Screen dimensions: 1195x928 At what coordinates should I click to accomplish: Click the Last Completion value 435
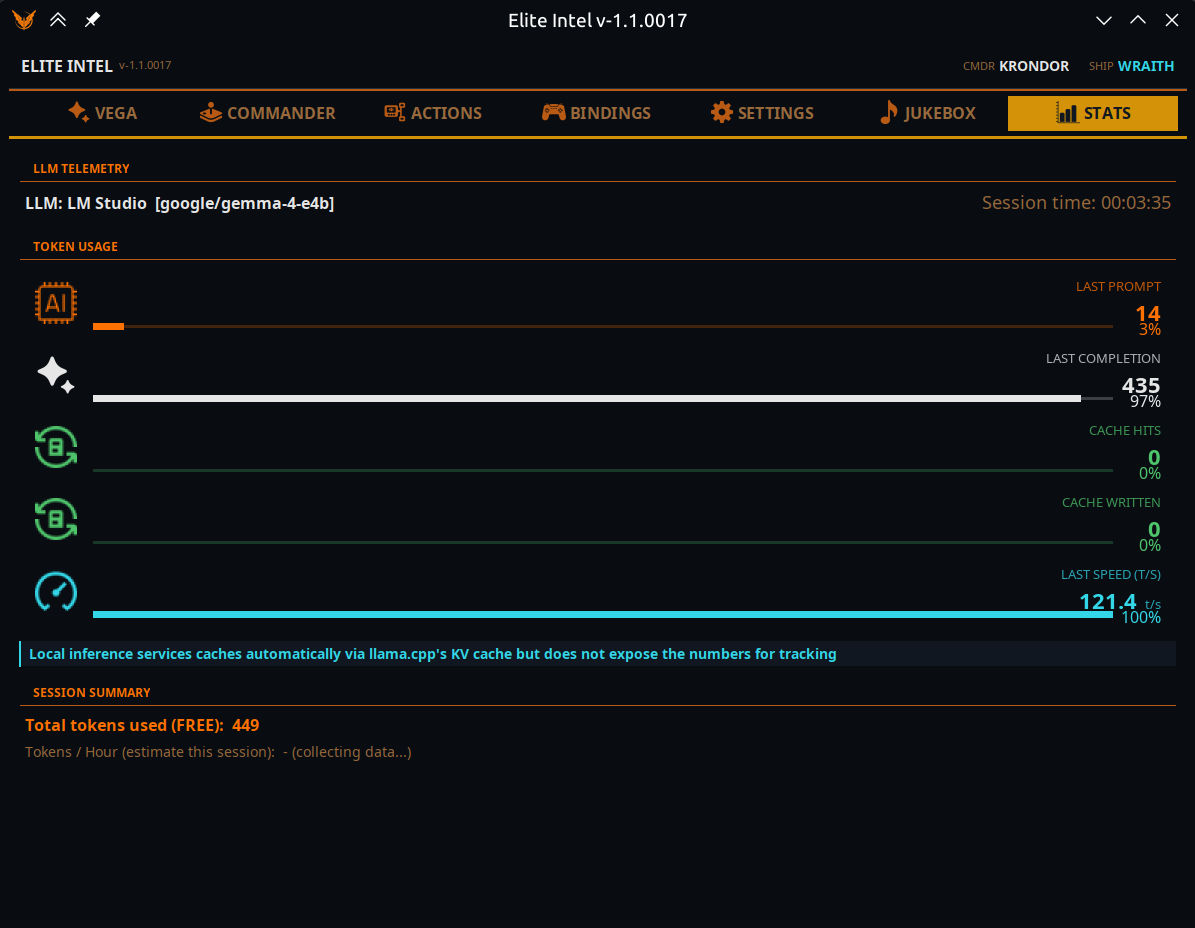coord(1141,386)
